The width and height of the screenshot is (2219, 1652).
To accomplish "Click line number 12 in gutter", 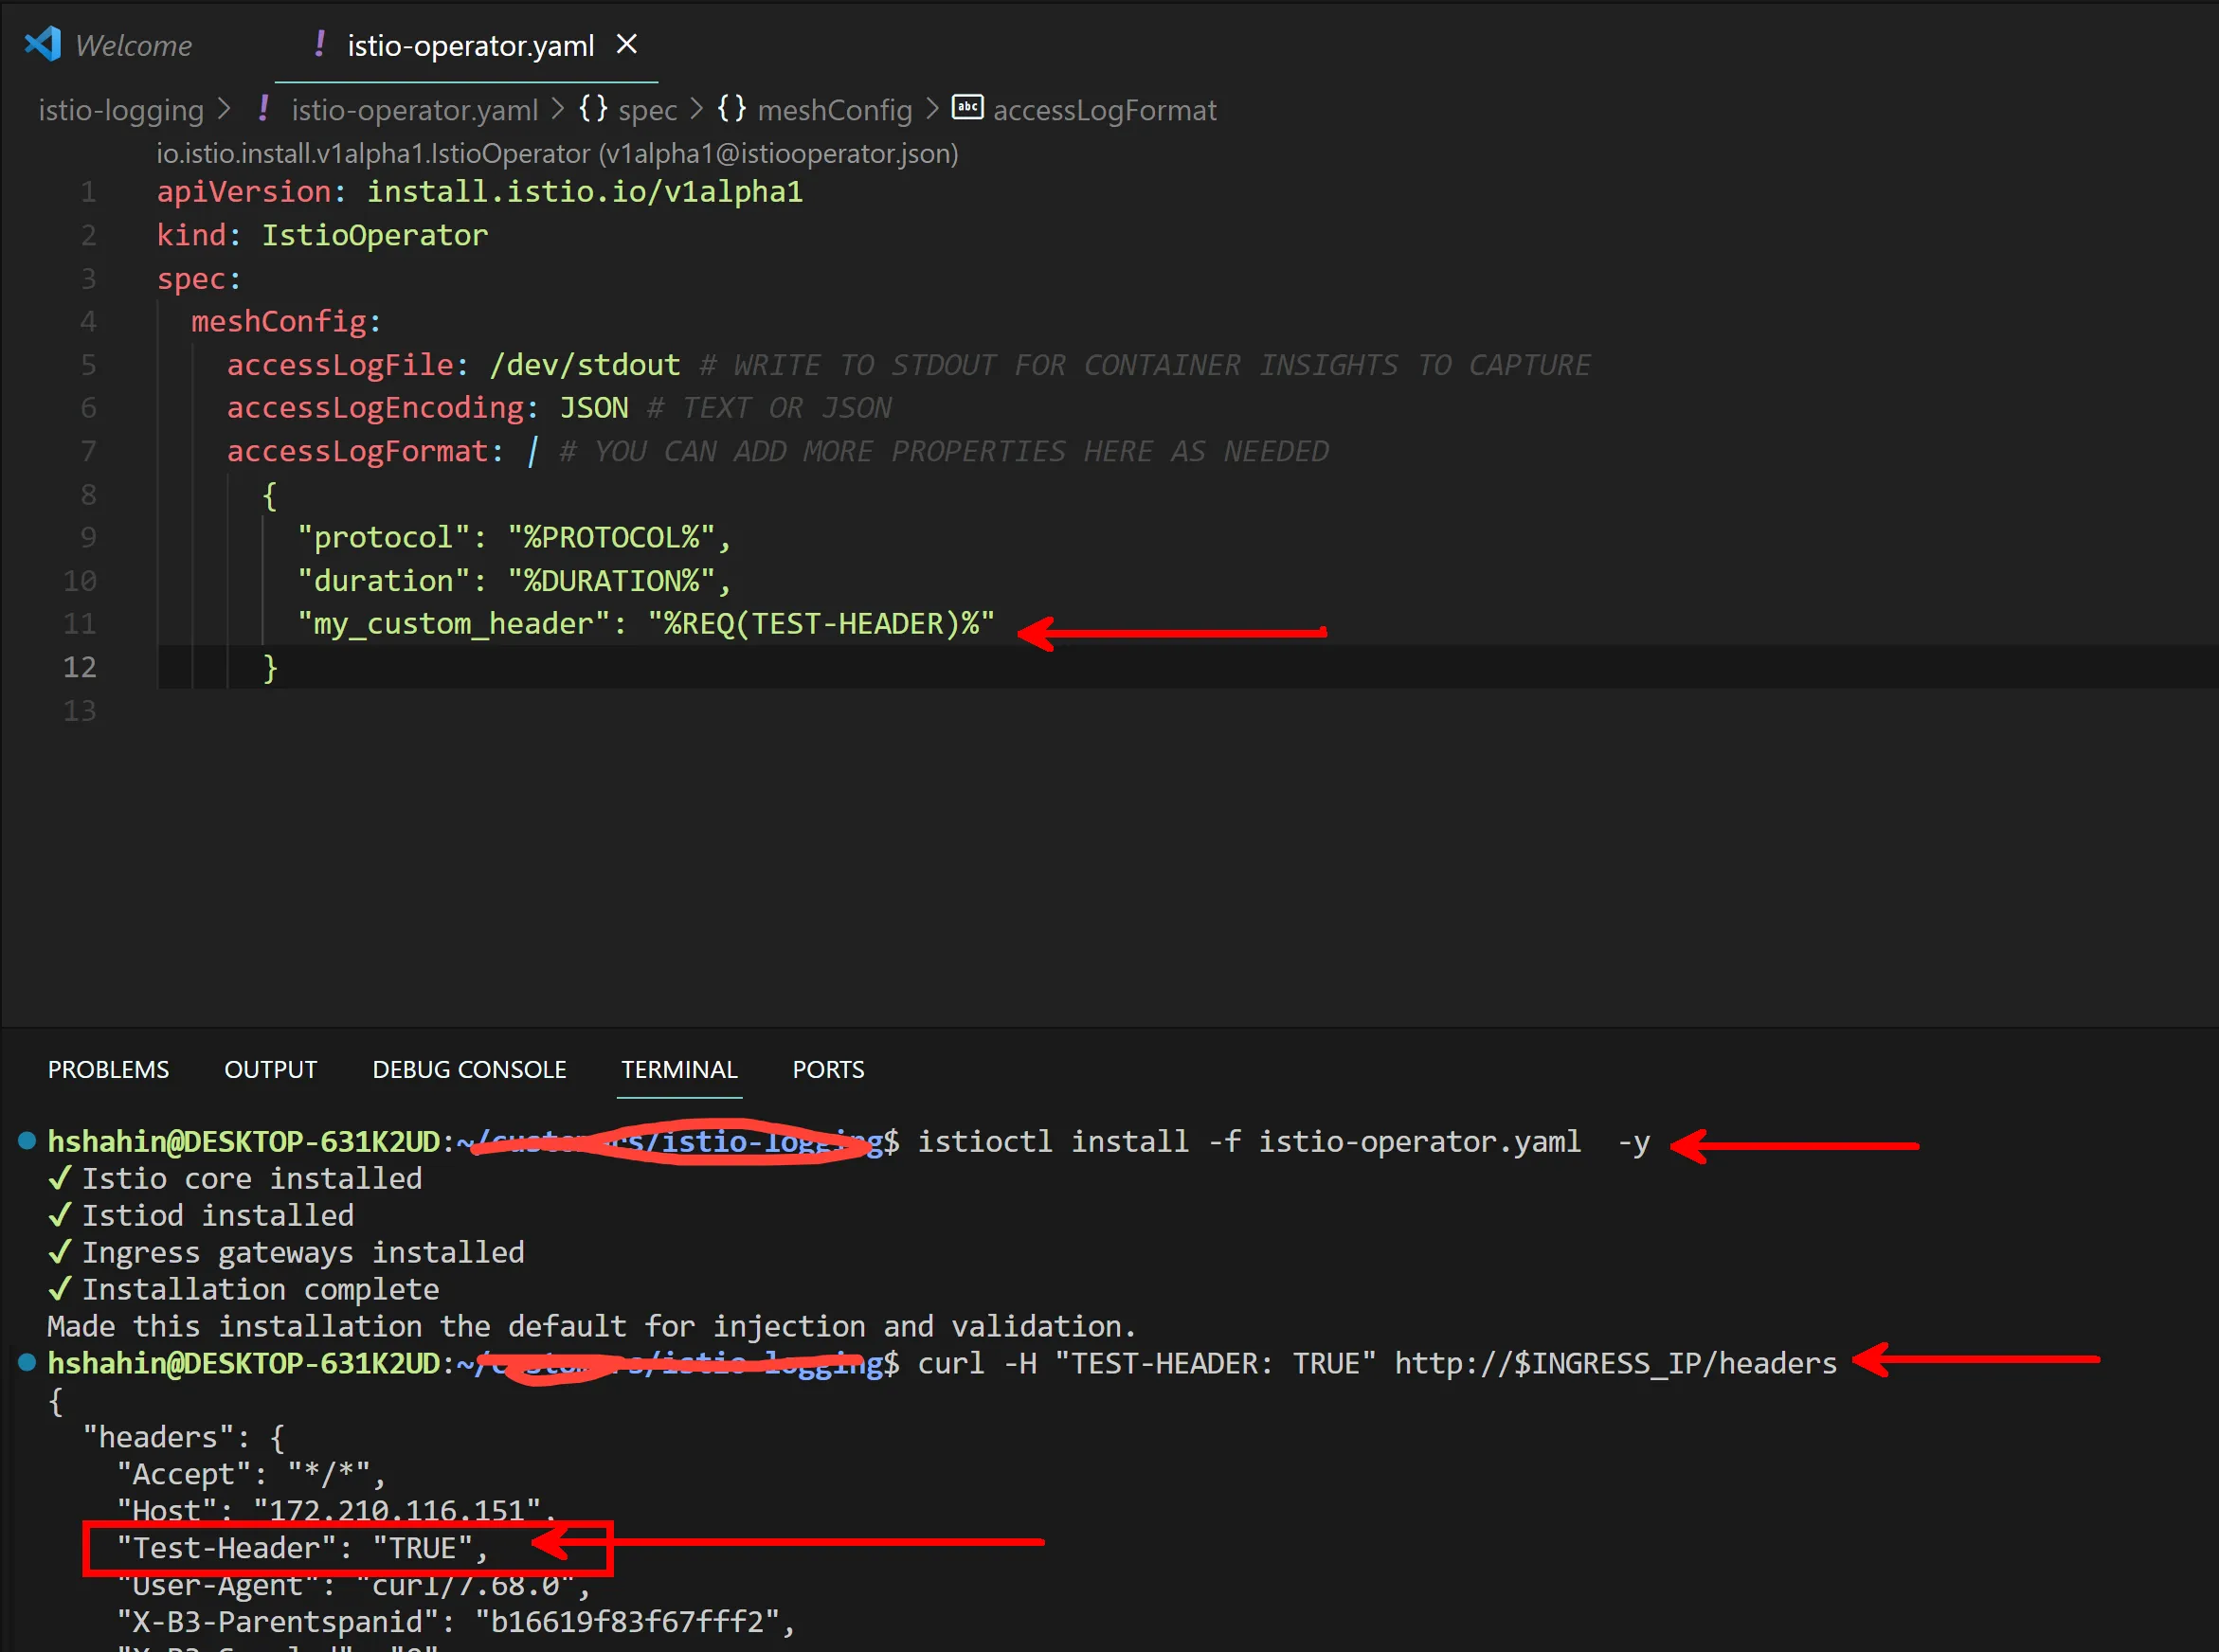I will [x=80, y=667].
